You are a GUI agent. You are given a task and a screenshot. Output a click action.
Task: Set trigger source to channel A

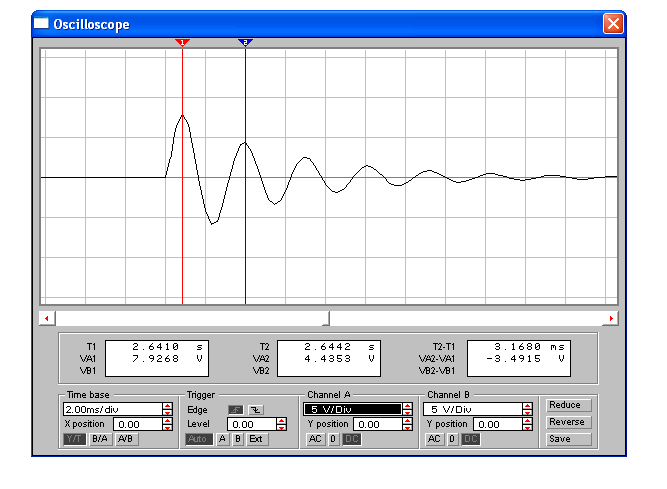[x=222, y=439]
